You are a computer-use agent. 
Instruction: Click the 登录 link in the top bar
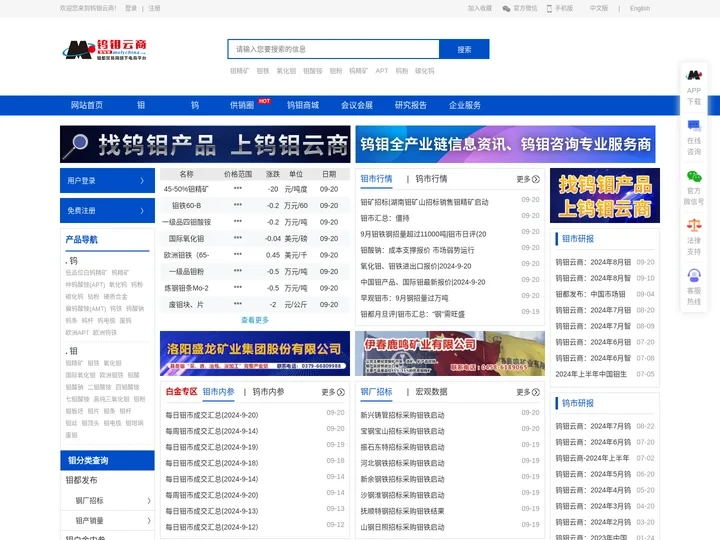(x=131, y=8)
